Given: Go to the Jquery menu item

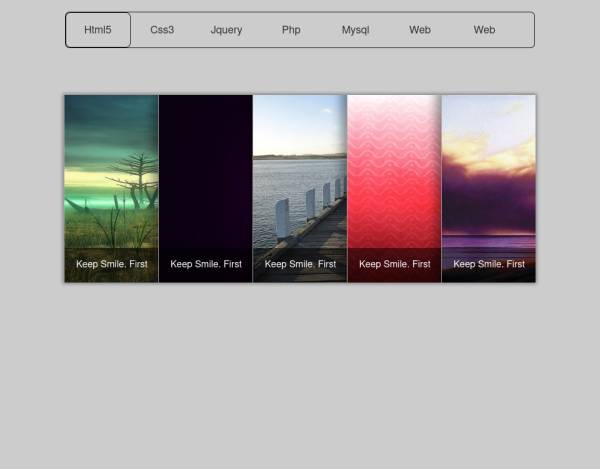Looking at the screenshot, I should click(226, 30).
